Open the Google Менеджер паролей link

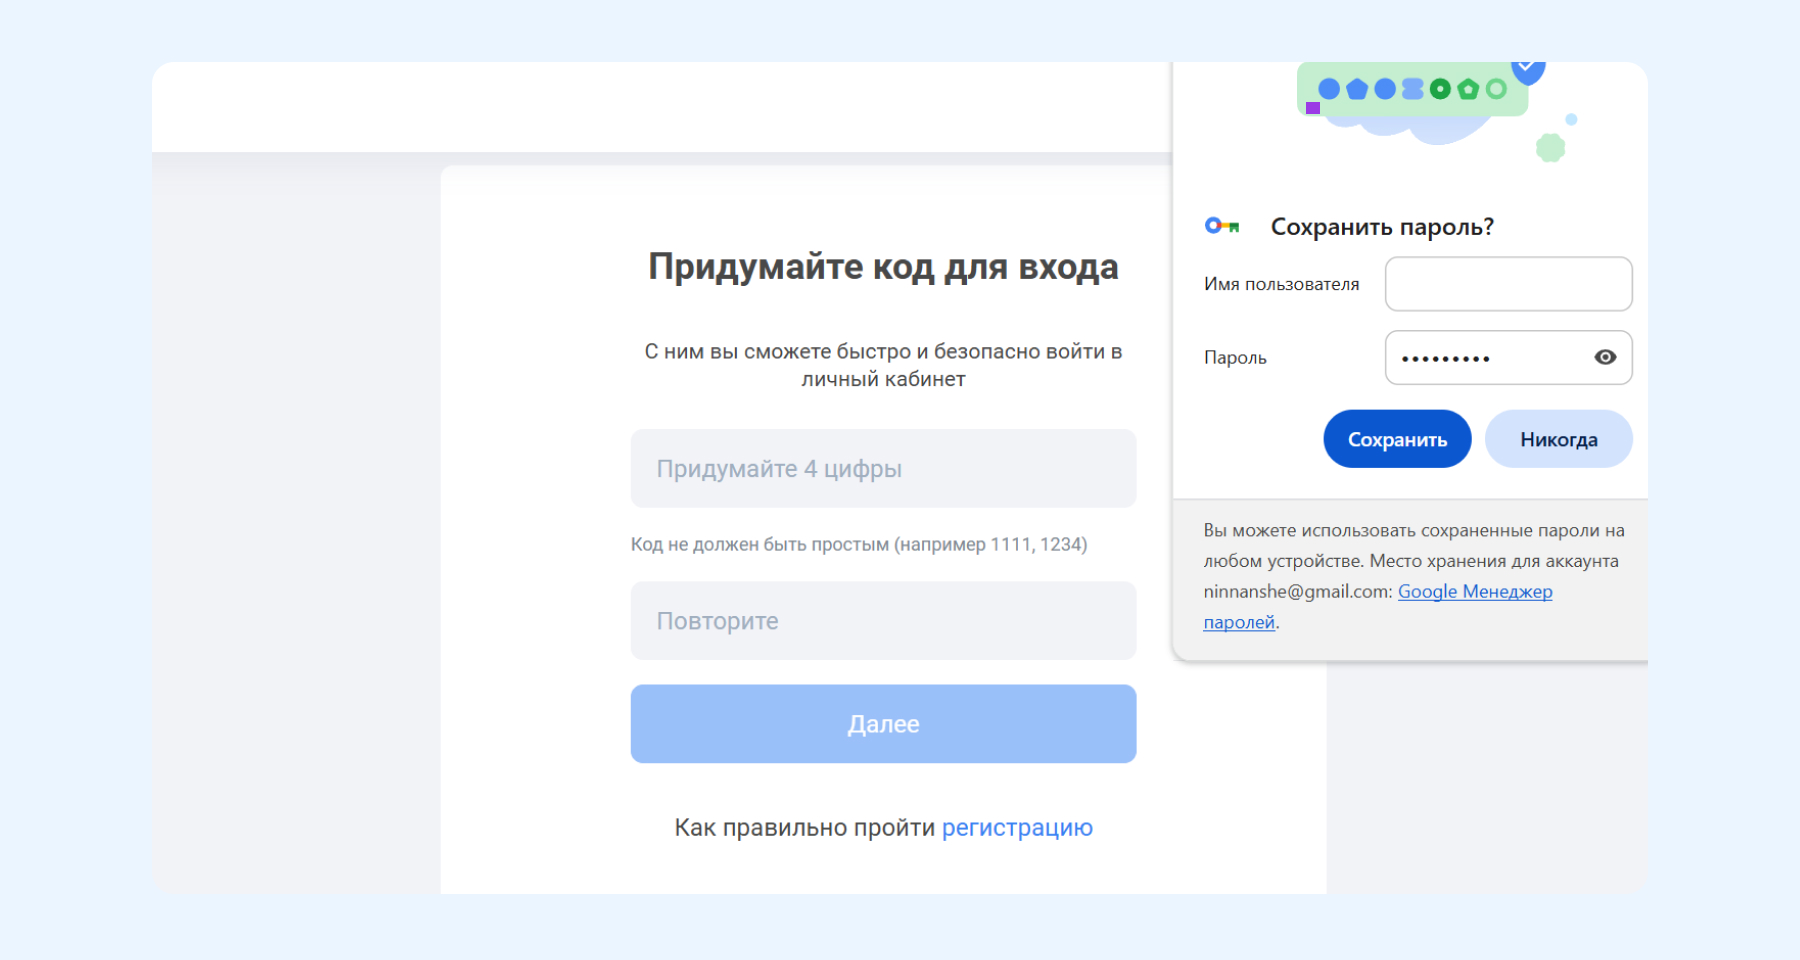1474,592
